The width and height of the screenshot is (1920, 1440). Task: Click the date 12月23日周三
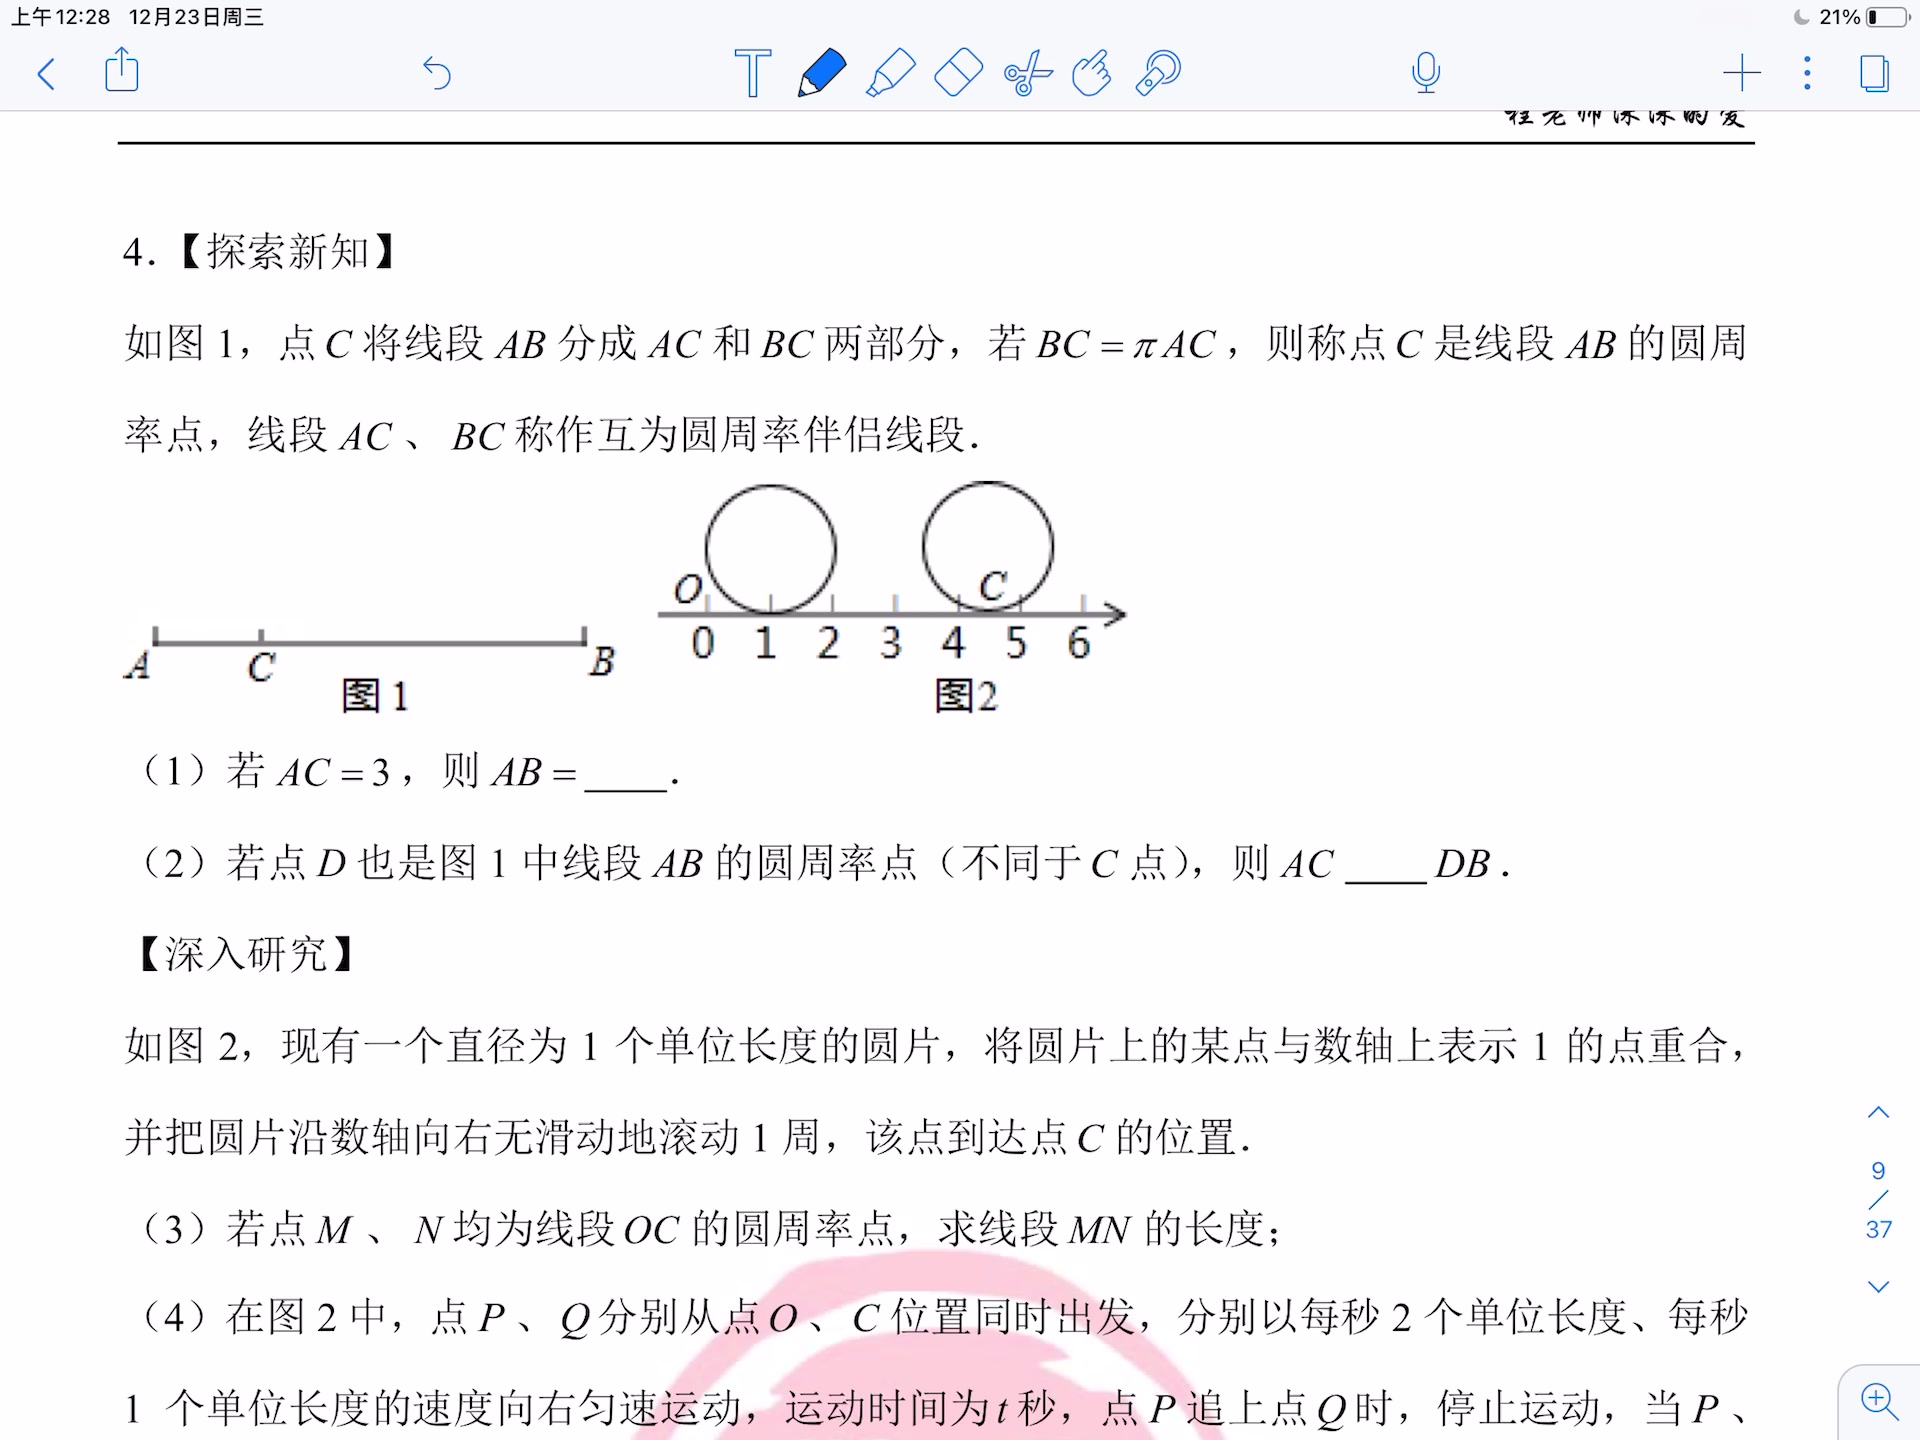(196, 17)
